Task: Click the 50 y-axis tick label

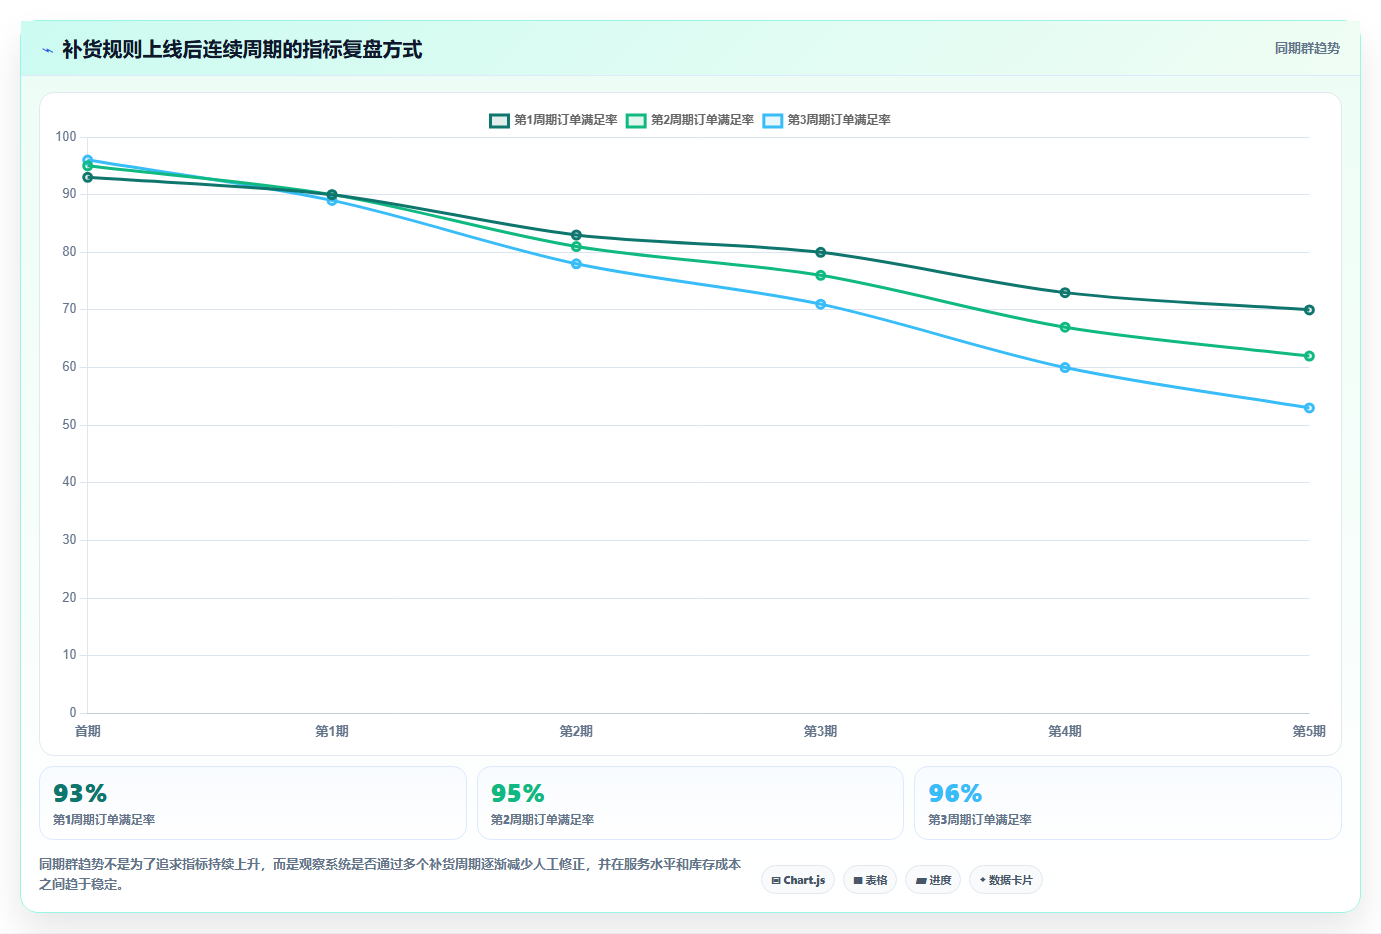Action: pyautogui.click(x=69, y=425)
